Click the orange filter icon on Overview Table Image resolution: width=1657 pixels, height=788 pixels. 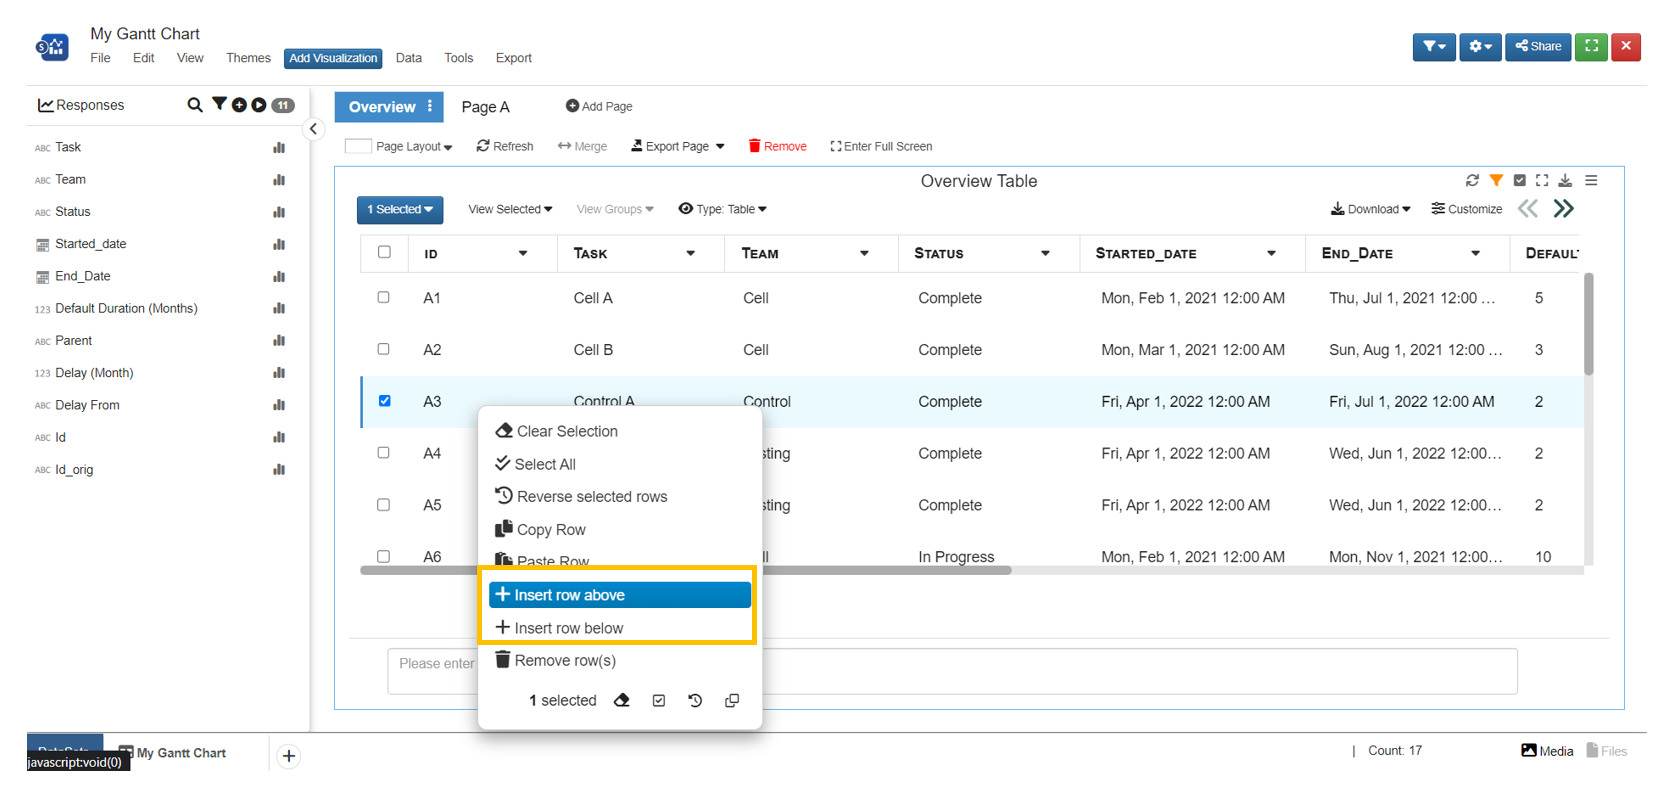(x=1496, y=181)
